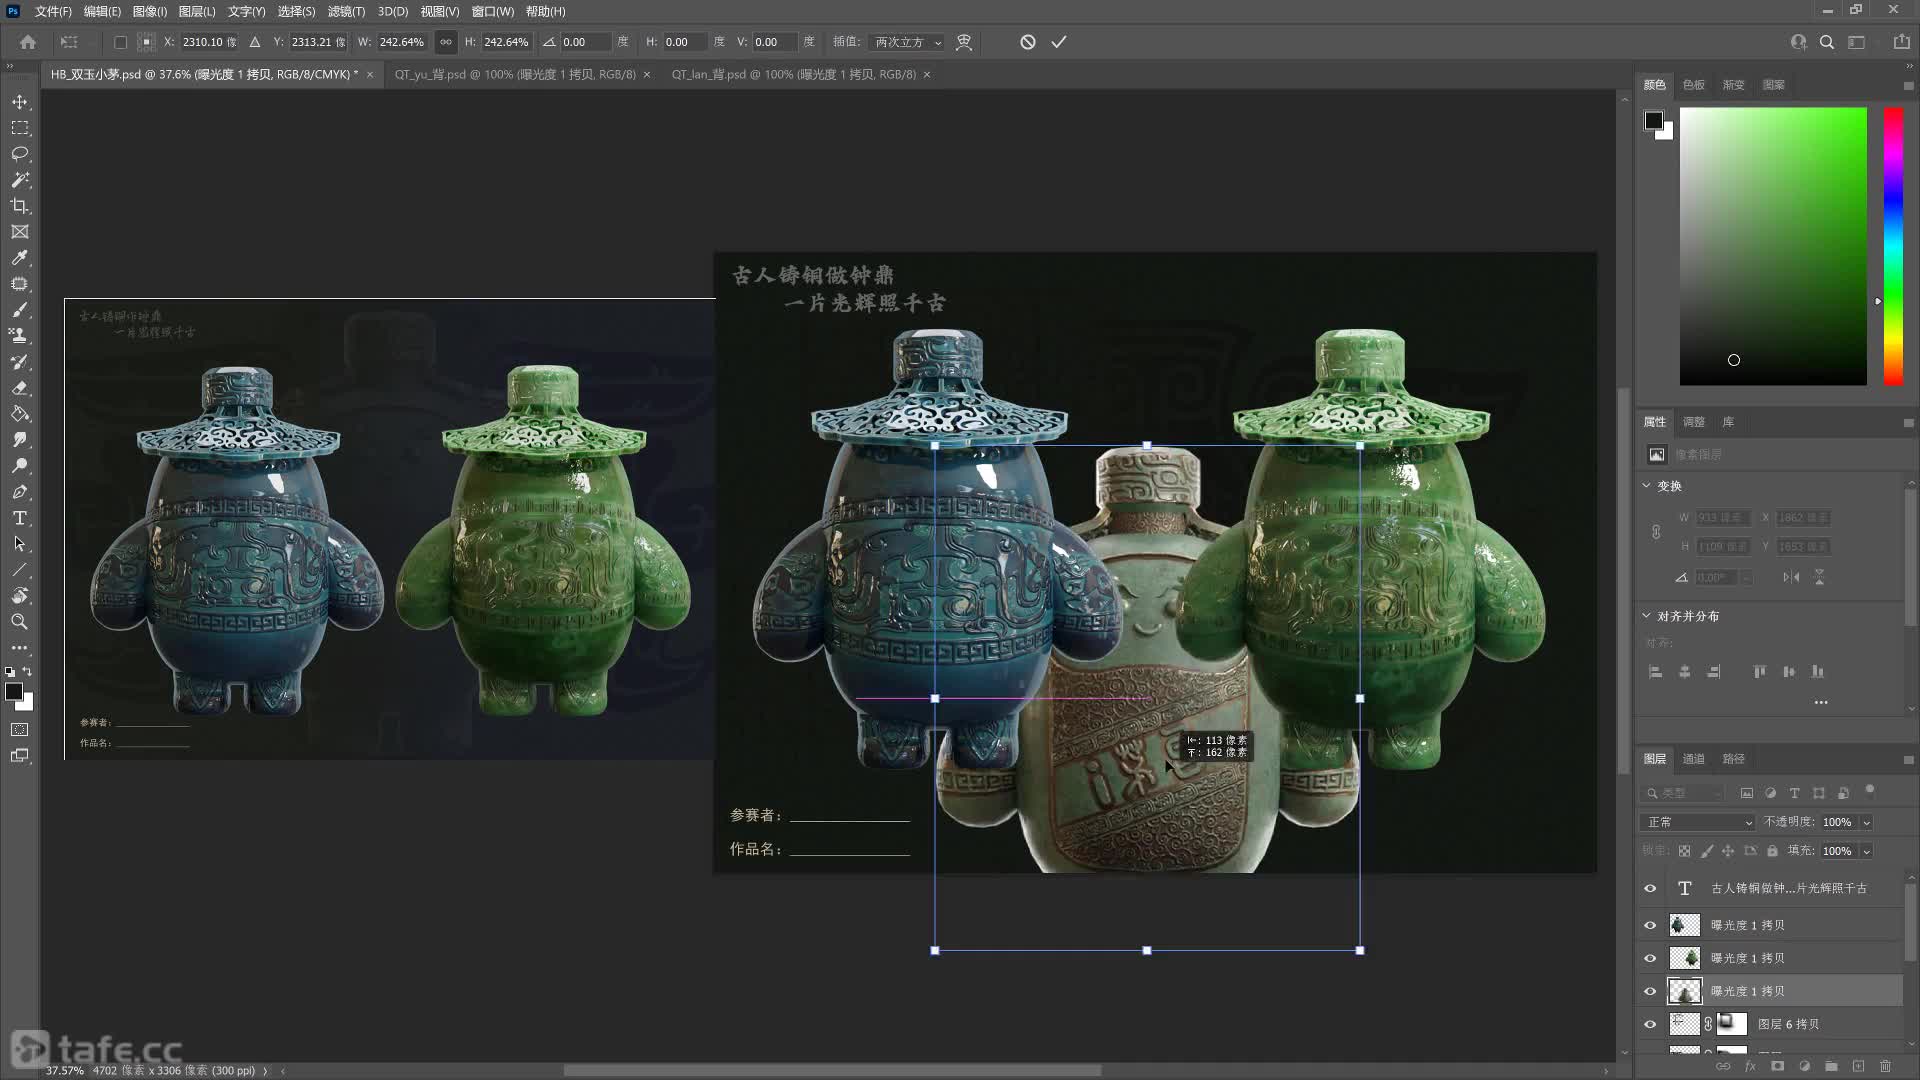Add layer mask icon

(1777, 1067)
